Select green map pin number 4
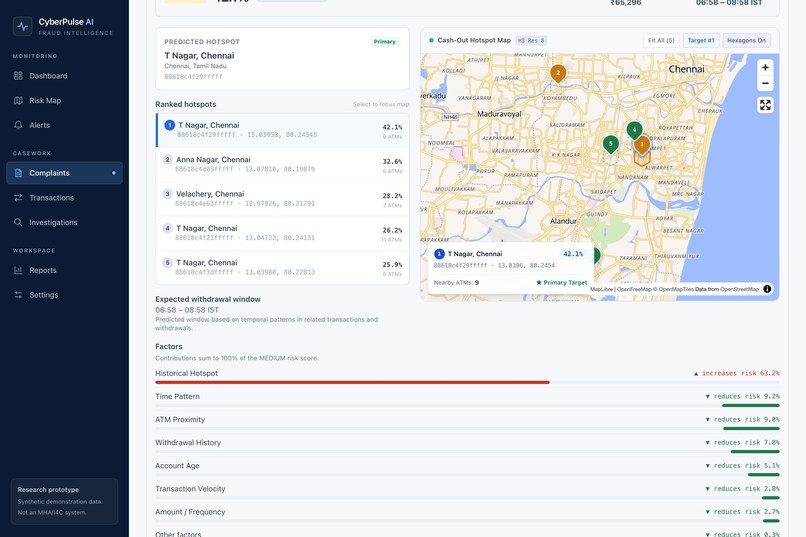Screen dimensions: 806x537 click(634, 130)
